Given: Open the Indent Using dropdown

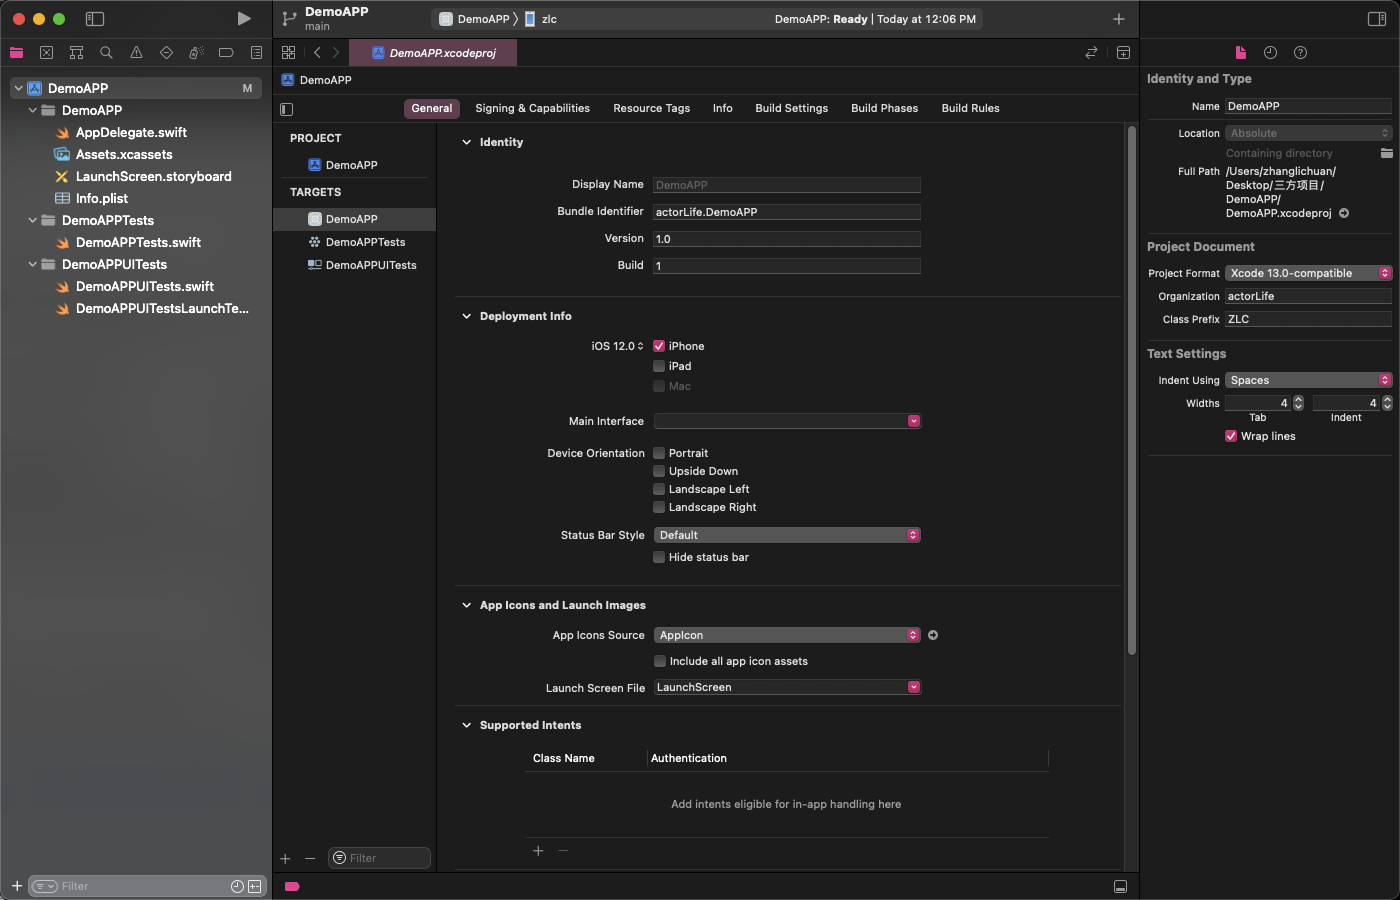Looking at the screenshot, I should [1308, 380].
